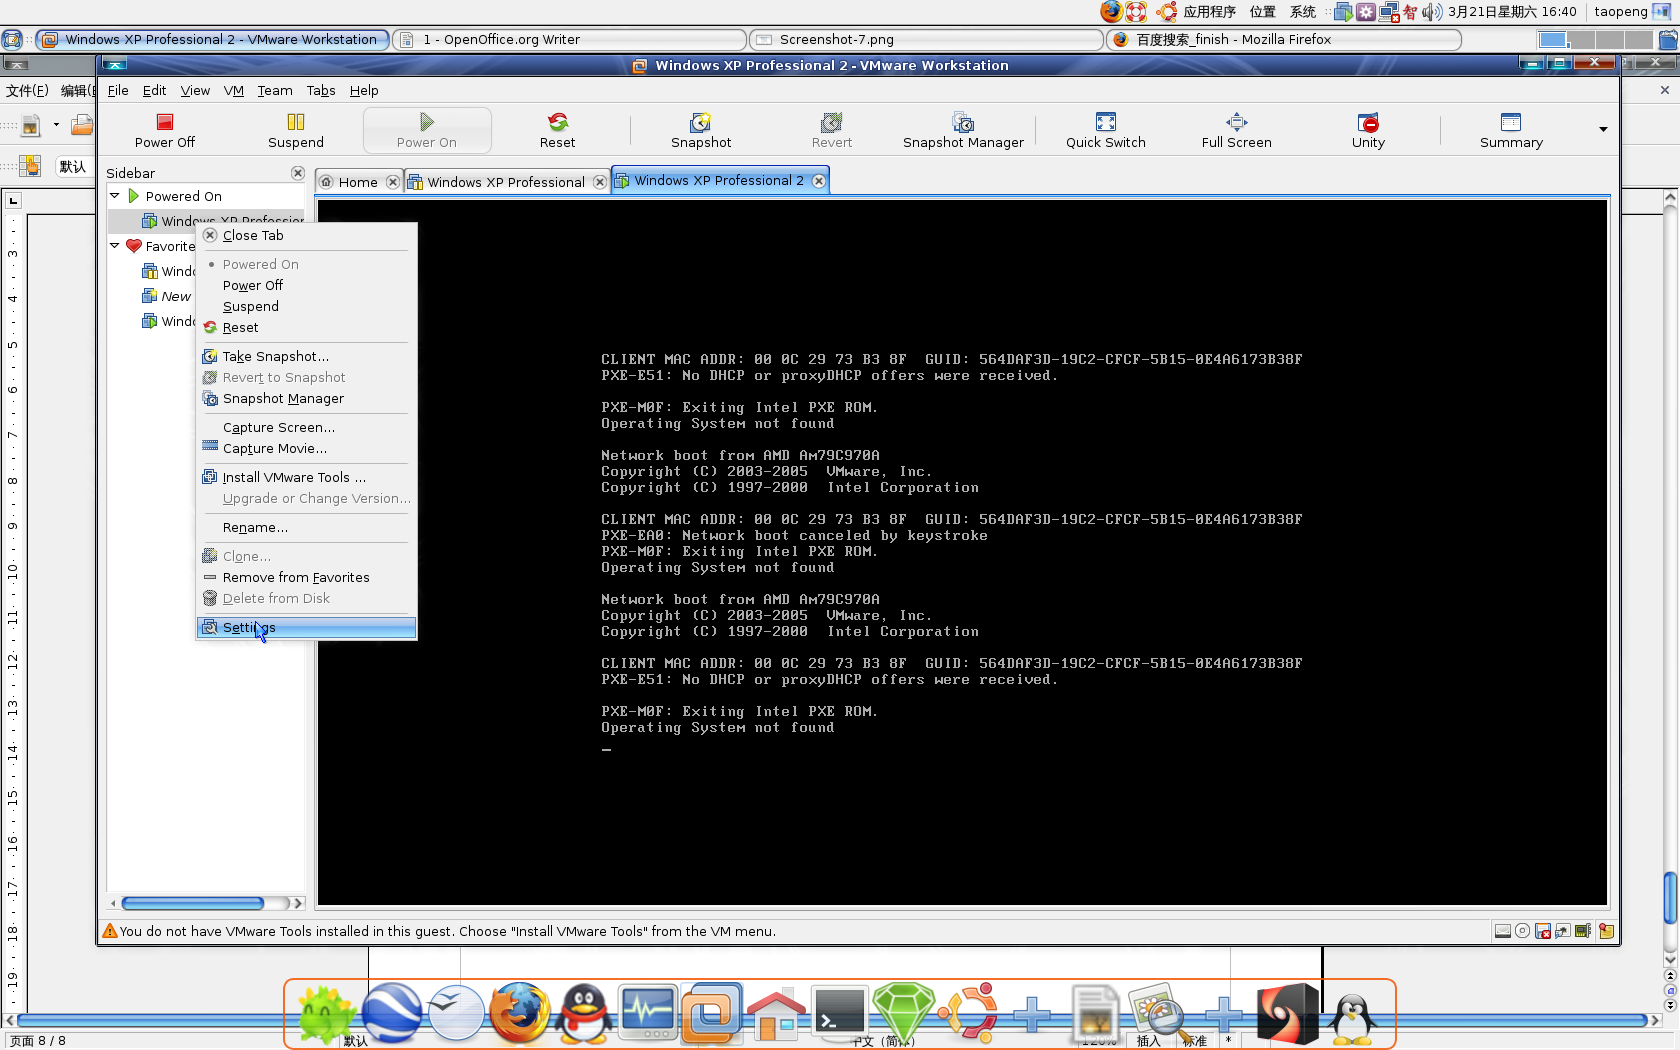1680x1050 pixels.
Task: Open the Home folder dock icon
Action: [776, 1014]
